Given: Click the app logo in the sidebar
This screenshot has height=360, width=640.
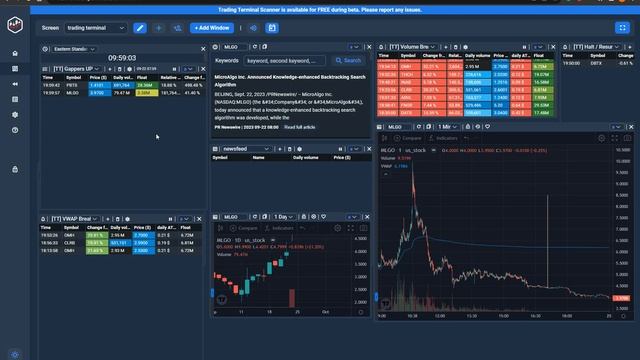Looking at the screenshot, I should [15, 25].
